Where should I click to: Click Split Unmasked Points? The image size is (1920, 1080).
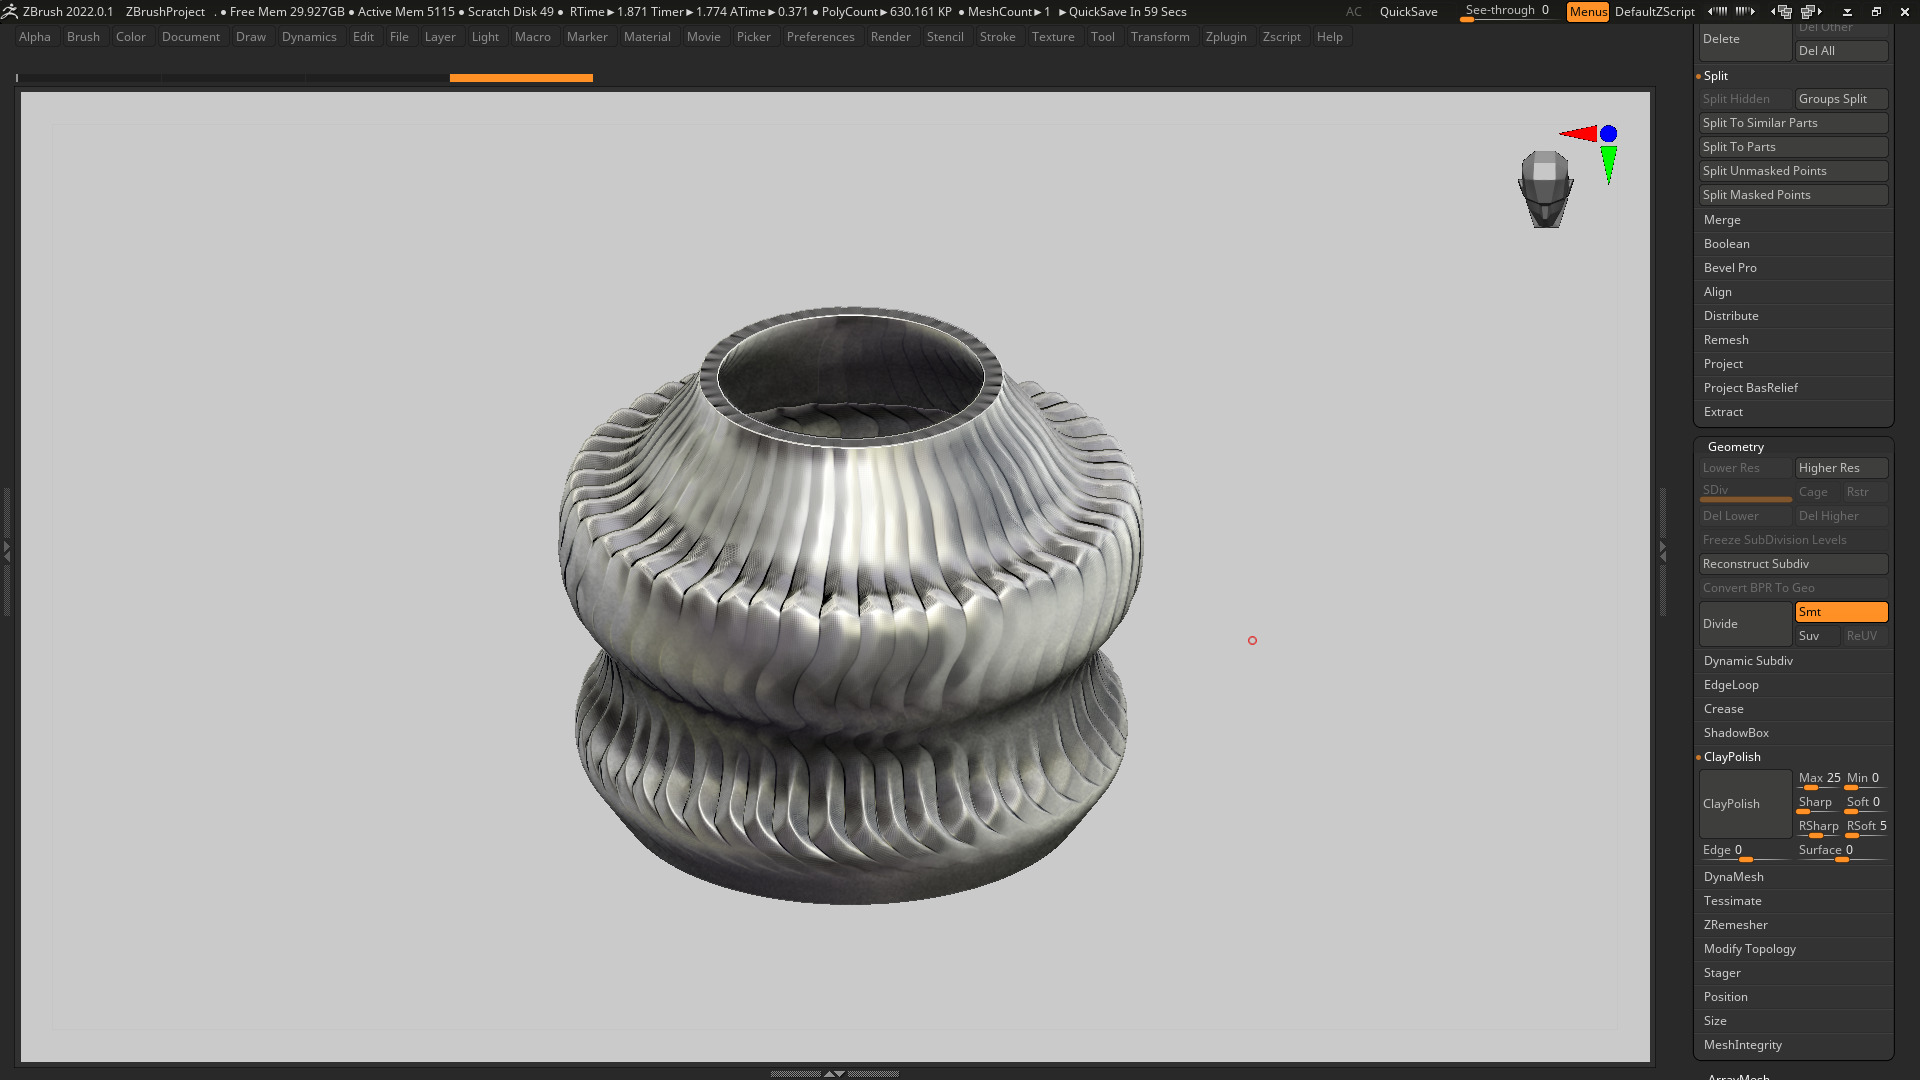coord(1793,171)
